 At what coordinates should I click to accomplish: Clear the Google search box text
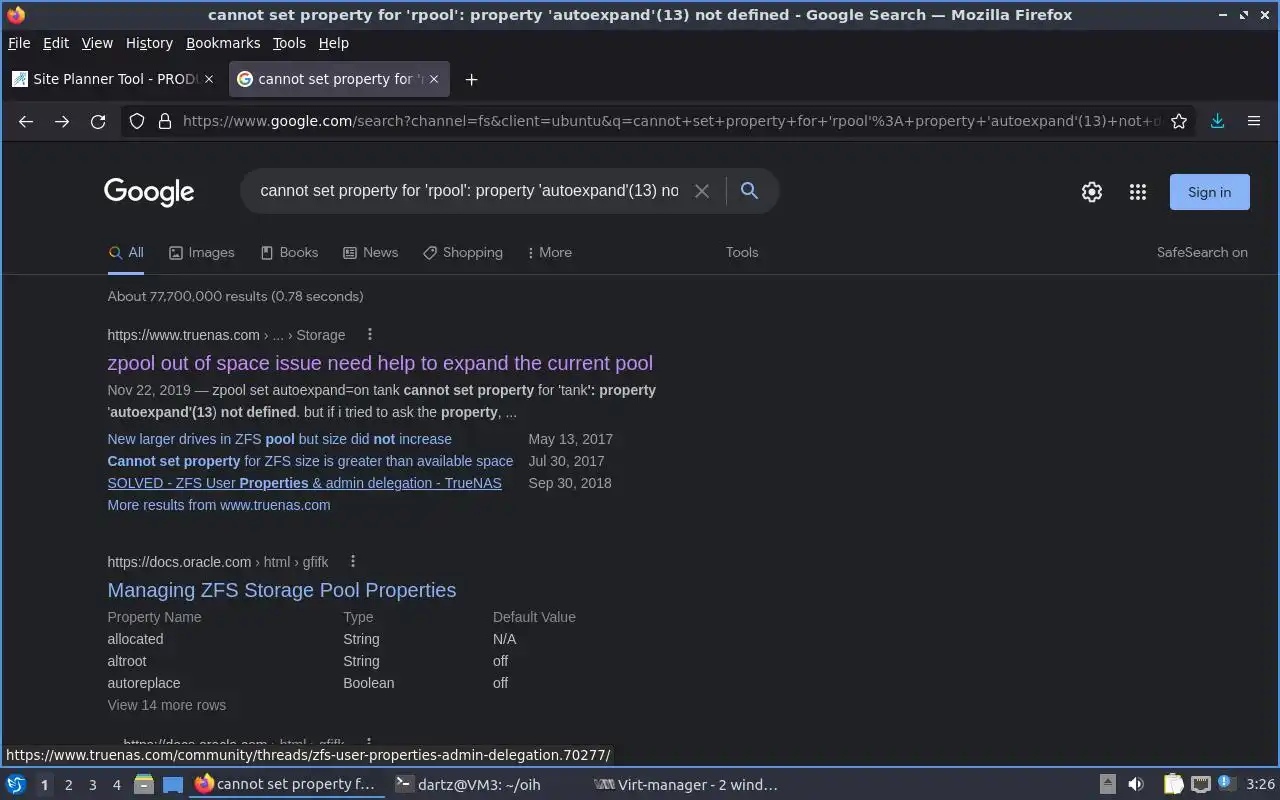(x=702, y=191)
